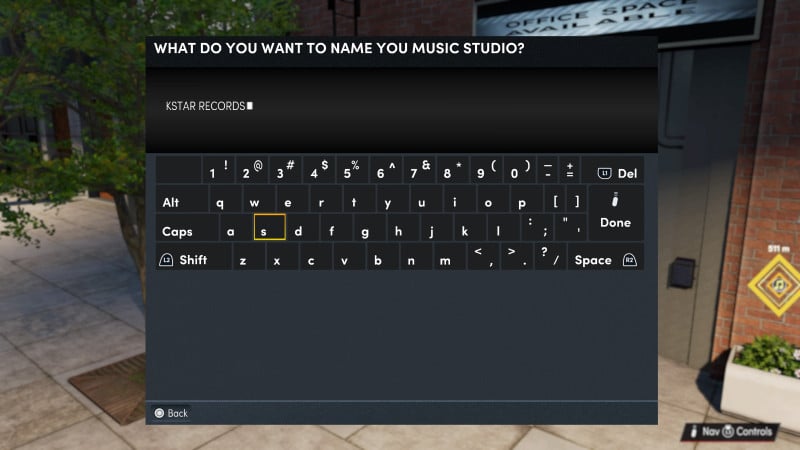Click the music note map marker icon
800x450 pixels.
click(777, 285)
